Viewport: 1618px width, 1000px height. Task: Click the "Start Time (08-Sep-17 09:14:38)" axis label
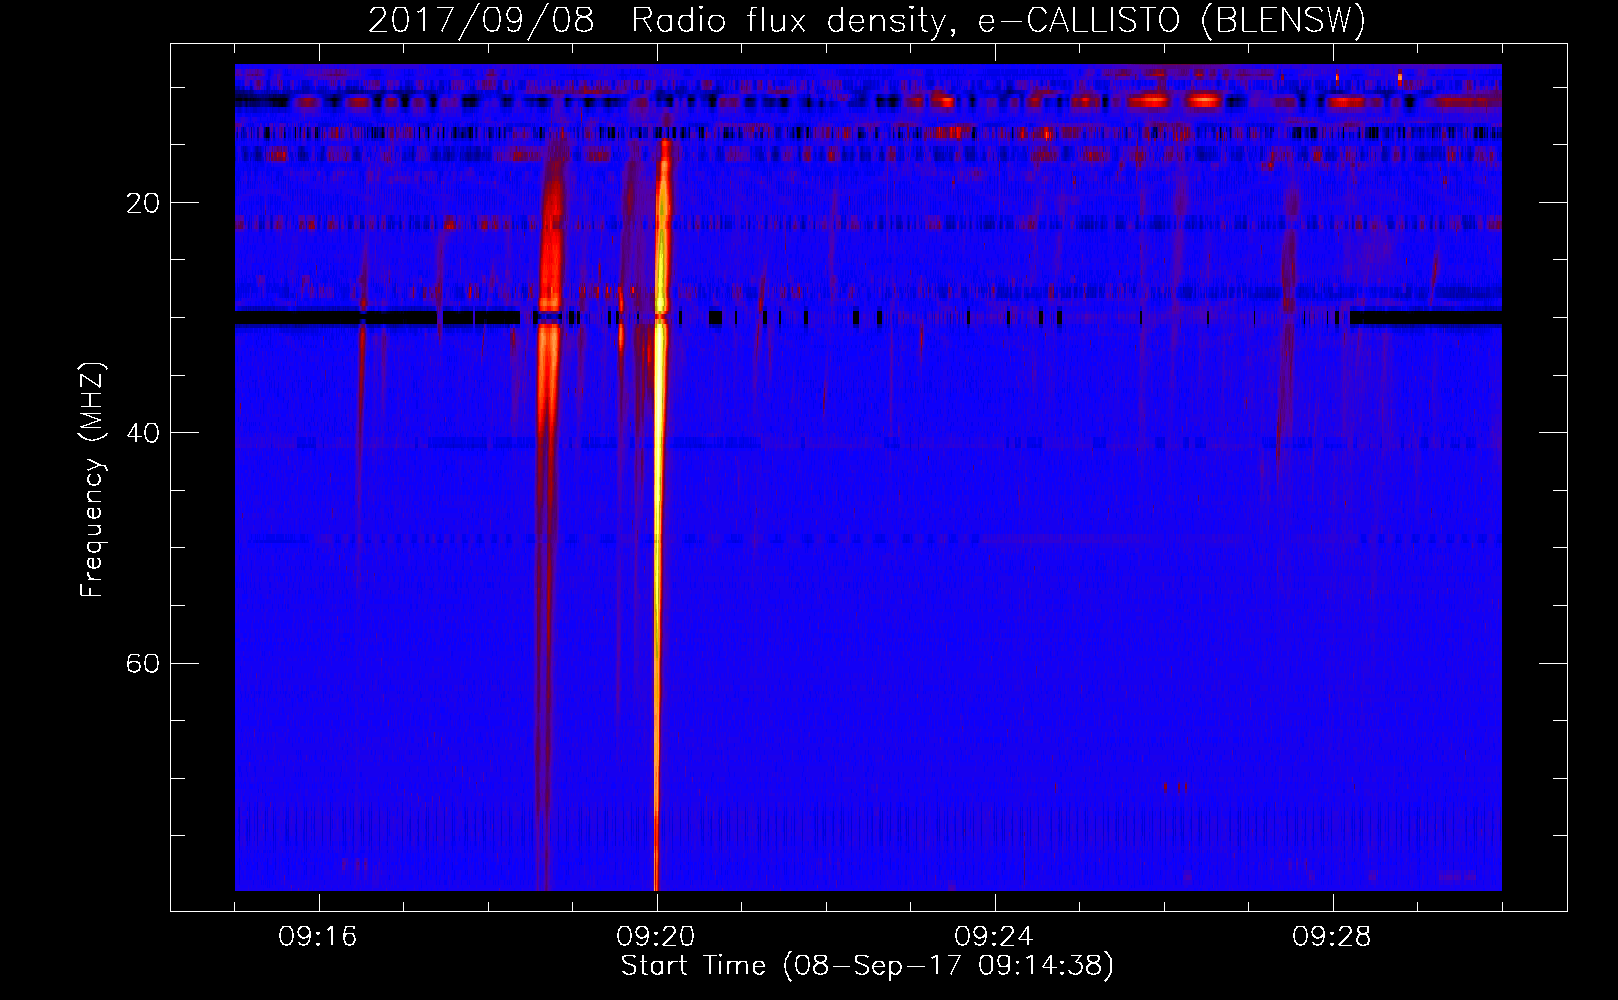pyautogui.click(x=867, y=966)
